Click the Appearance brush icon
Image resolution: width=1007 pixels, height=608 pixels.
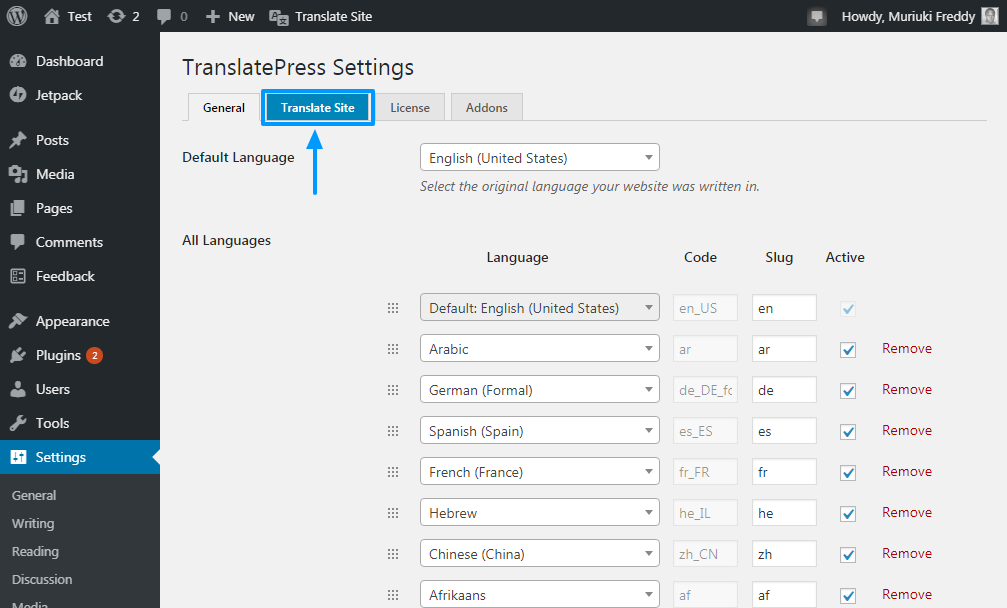[18, 321]
